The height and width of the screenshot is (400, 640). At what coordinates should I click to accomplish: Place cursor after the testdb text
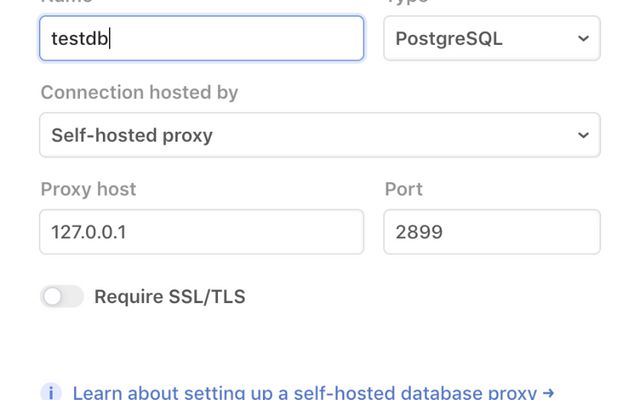pos(112,39)
